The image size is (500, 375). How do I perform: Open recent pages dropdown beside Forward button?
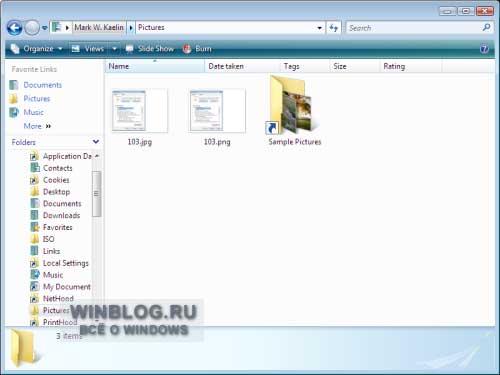click(45, 28)
